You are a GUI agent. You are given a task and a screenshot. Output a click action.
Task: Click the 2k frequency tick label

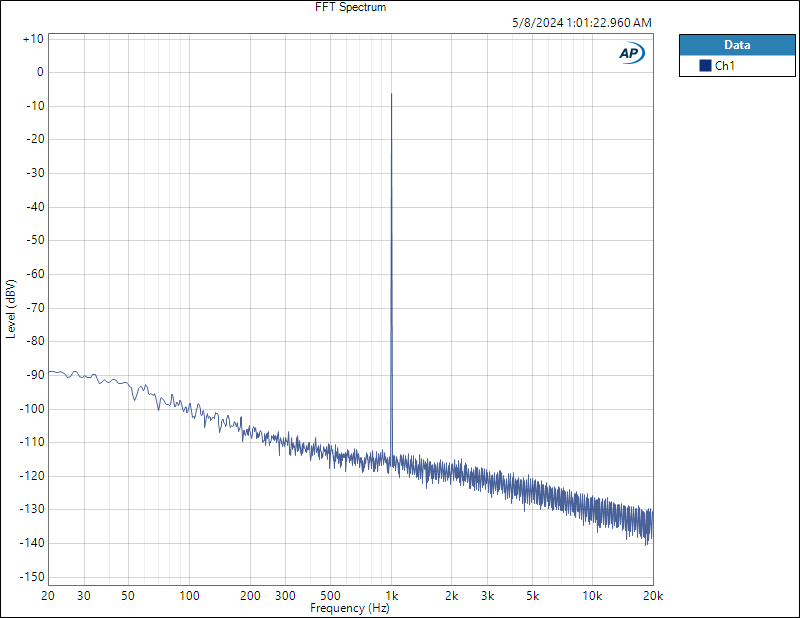452,596
